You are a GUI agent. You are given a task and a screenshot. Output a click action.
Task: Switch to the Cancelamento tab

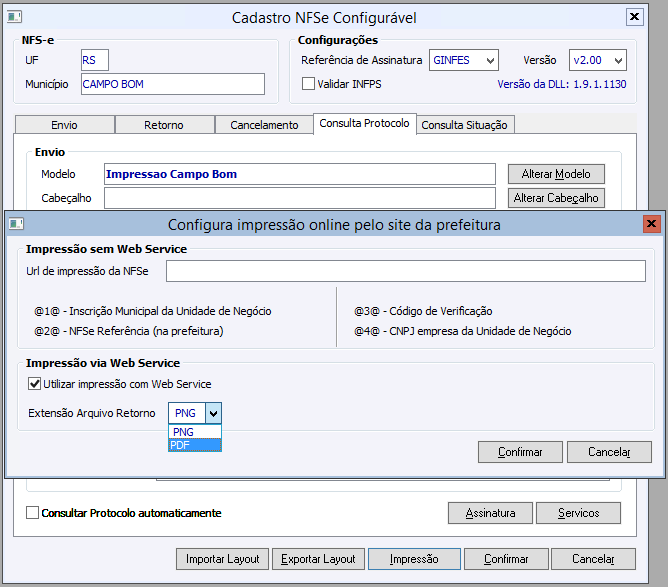(x=264, y=125)
